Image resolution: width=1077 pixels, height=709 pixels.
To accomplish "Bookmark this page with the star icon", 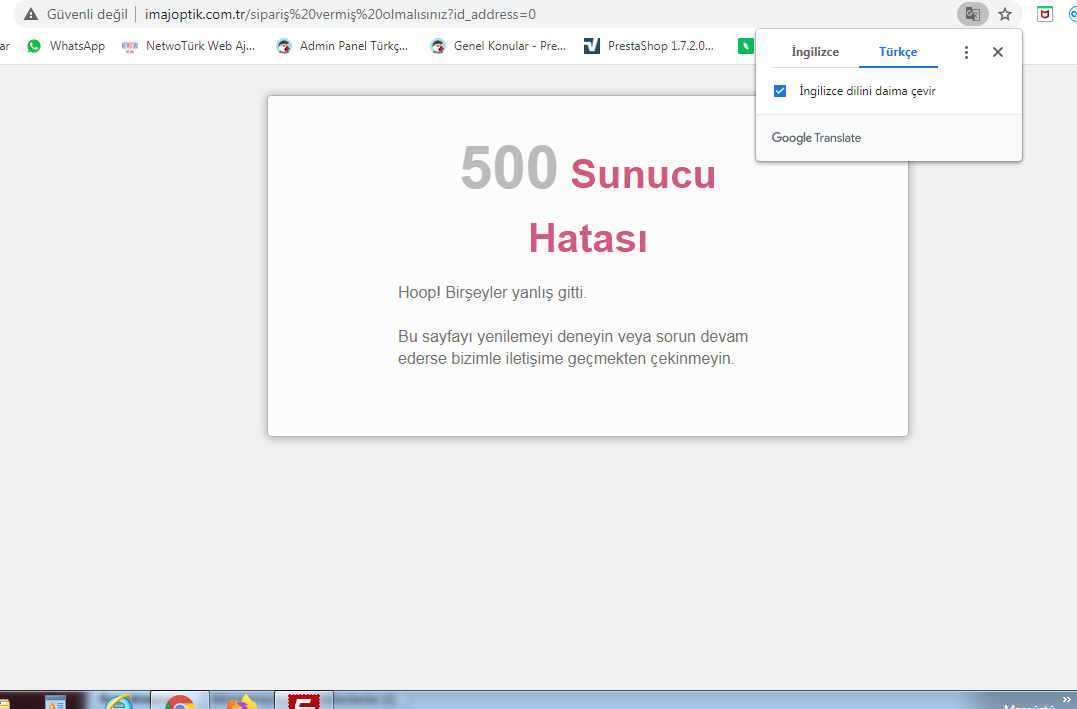I will [x=1005, y=14].
